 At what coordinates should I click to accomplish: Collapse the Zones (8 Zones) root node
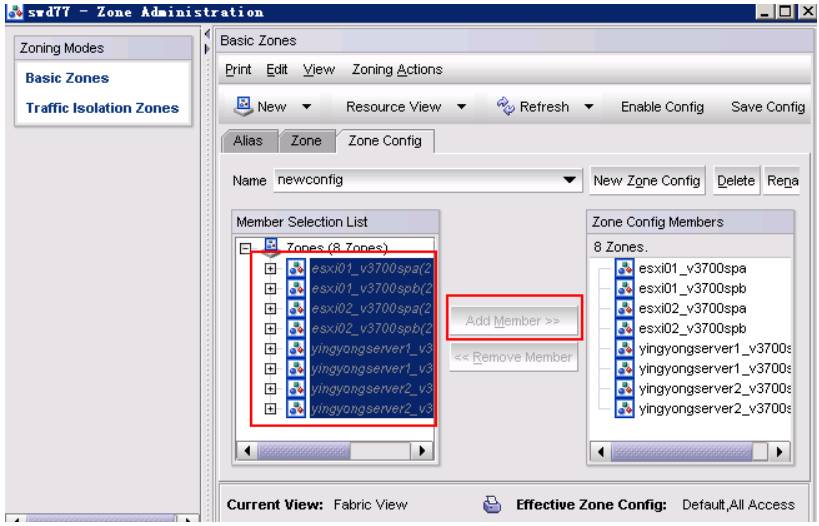coord(245,248)
